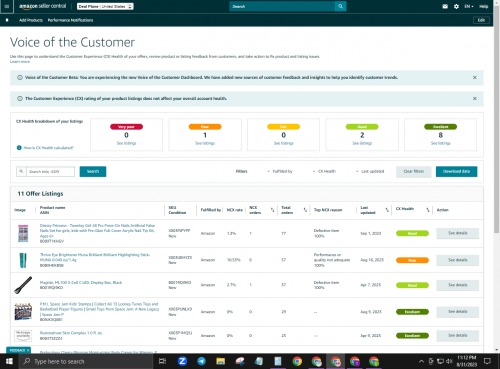Viewport: 500px width, 369px height.
Task: See details for Restorative Skin Complex row
Action: (x=457, y=335)
